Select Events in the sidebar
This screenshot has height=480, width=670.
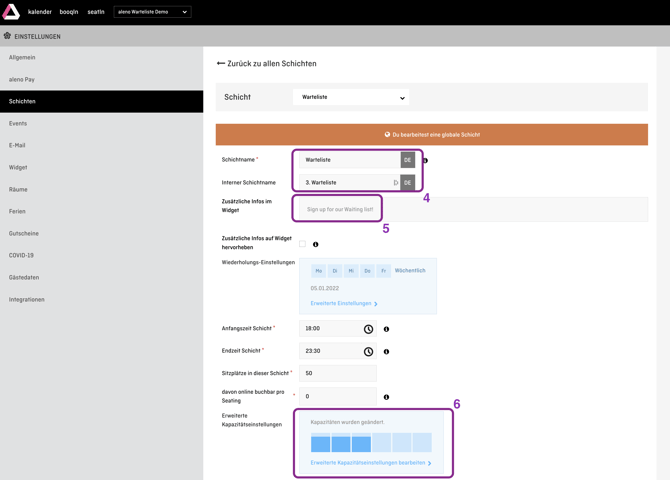tap(101, 124)
